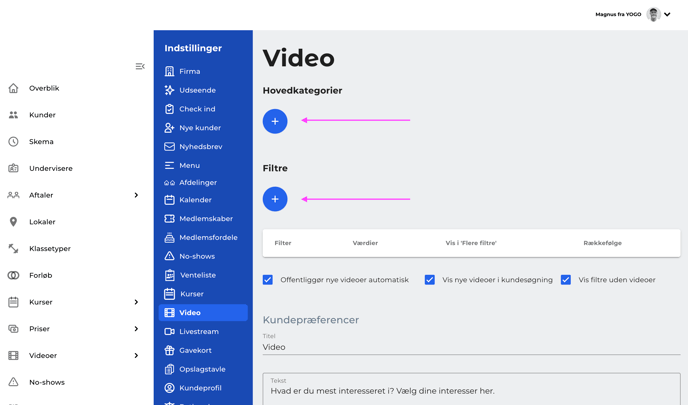Click the Værdier column header
The width and height of the screenshot is (688, 405).
(x=365, y=243)
